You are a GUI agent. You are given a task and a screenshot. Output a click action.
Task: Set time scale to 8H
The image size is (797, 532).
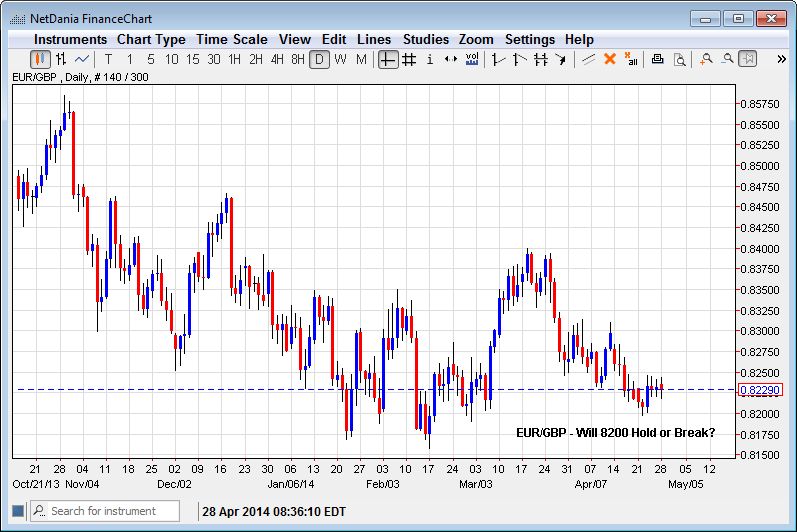click(298, 59)
